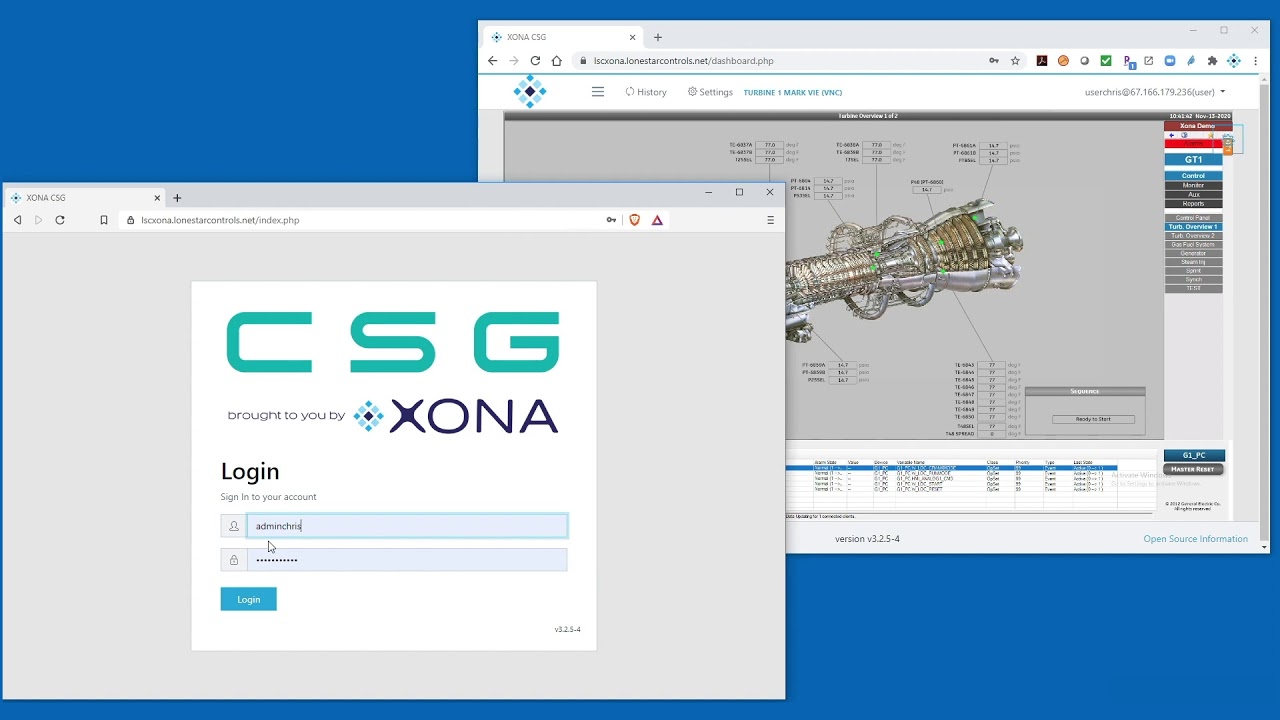Click the blue Login button

tap(248, 599)
